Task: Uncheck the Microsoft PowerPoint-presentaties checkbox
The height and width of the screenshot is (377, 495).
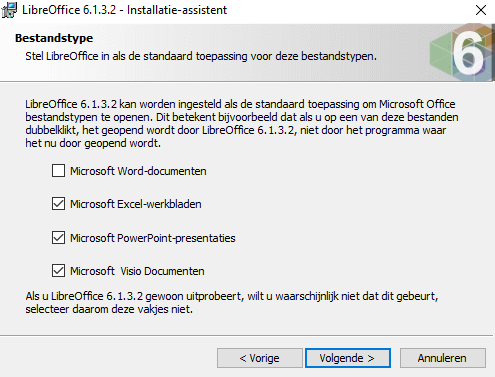Action: click(58, 238)
